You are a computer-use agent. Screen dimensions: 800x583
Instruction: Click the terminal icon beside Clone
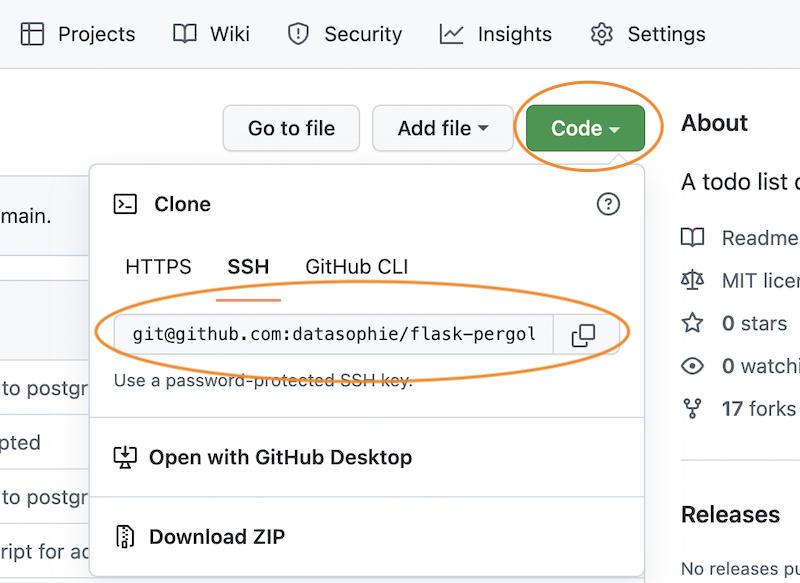tap(126, 204)
